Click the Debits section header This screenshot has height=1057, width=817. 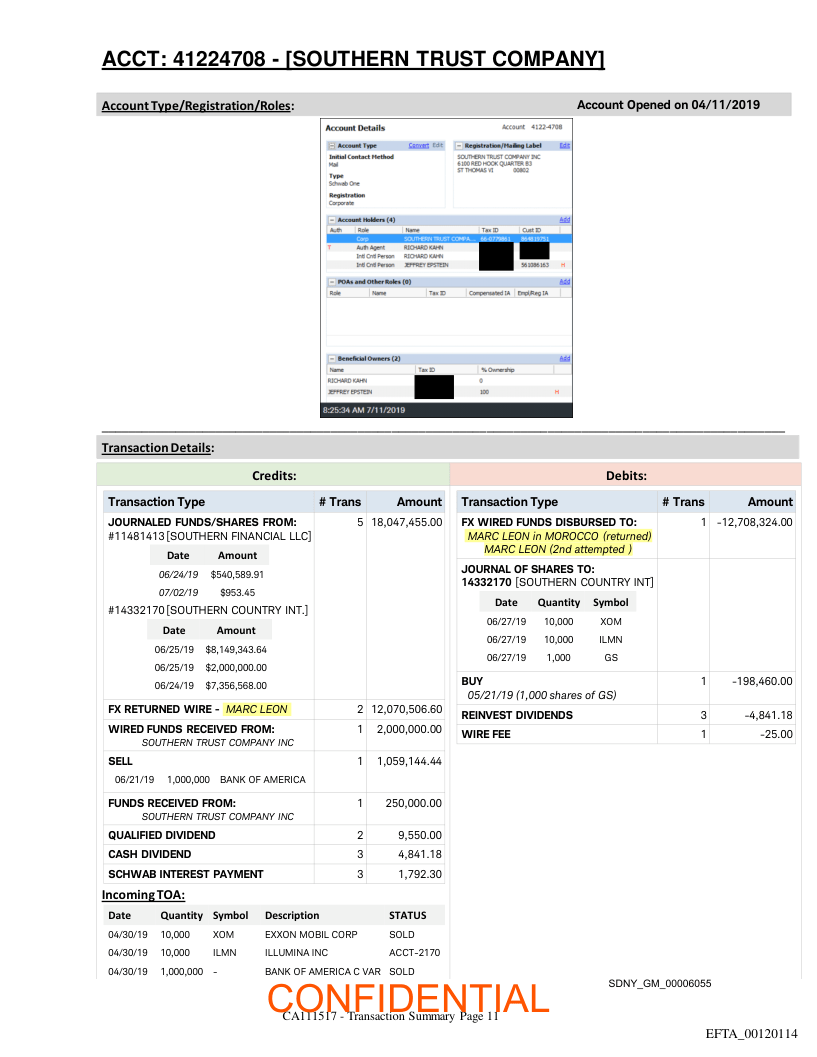pos(626,476)
